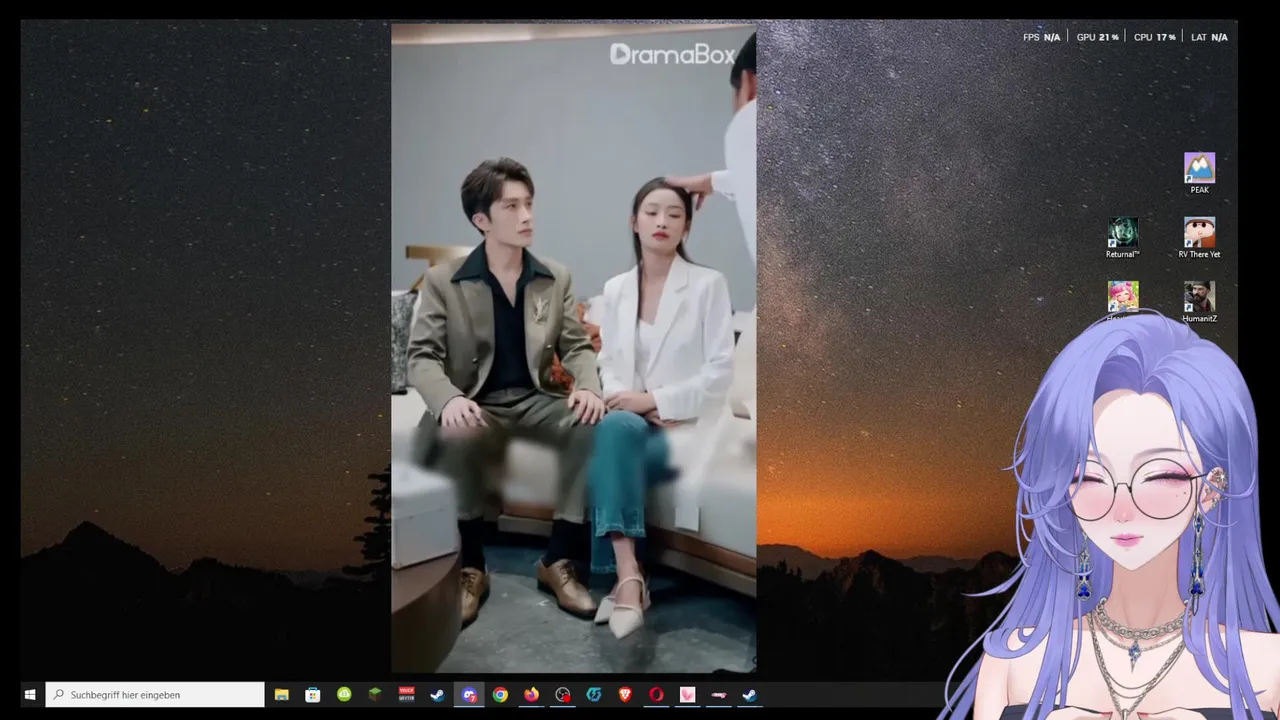The width and height of the screenshot is (1280, 720).
Task: Open Firefox from the taskbar
Action: pos(531,695)
